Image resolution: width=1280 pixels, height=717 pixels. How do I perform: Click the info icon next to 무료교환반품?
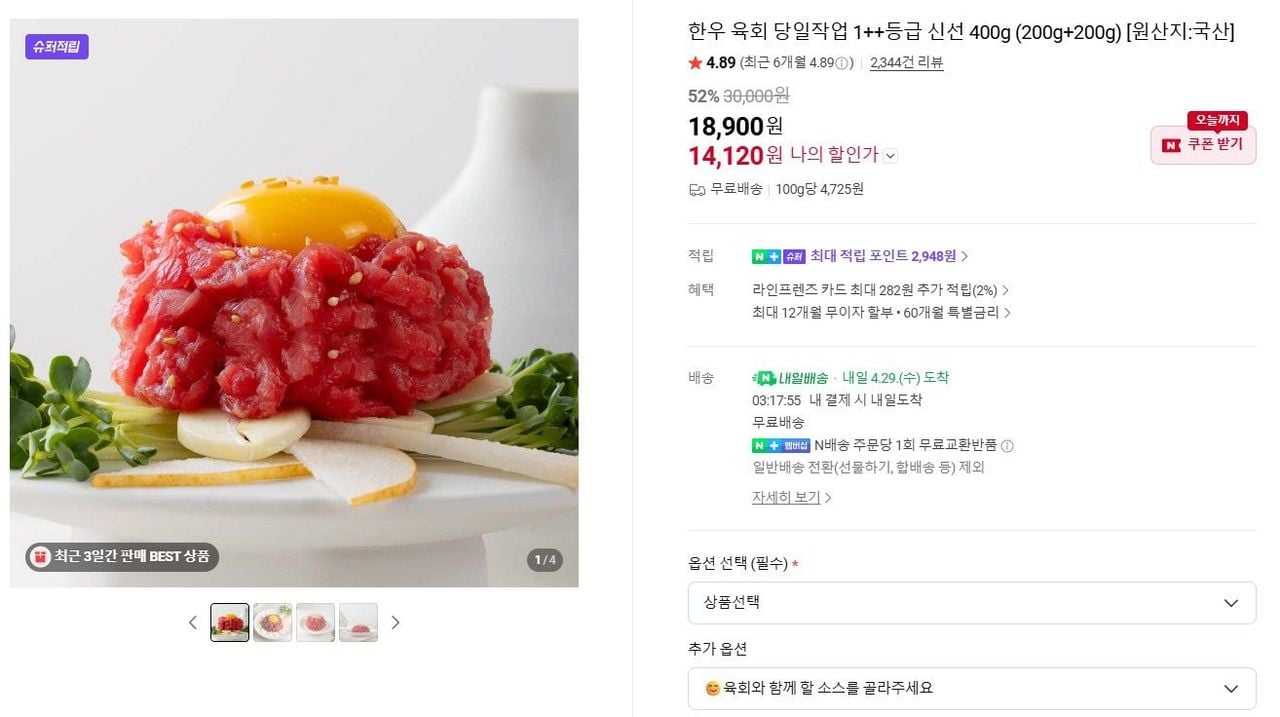tap(1007, 446)
